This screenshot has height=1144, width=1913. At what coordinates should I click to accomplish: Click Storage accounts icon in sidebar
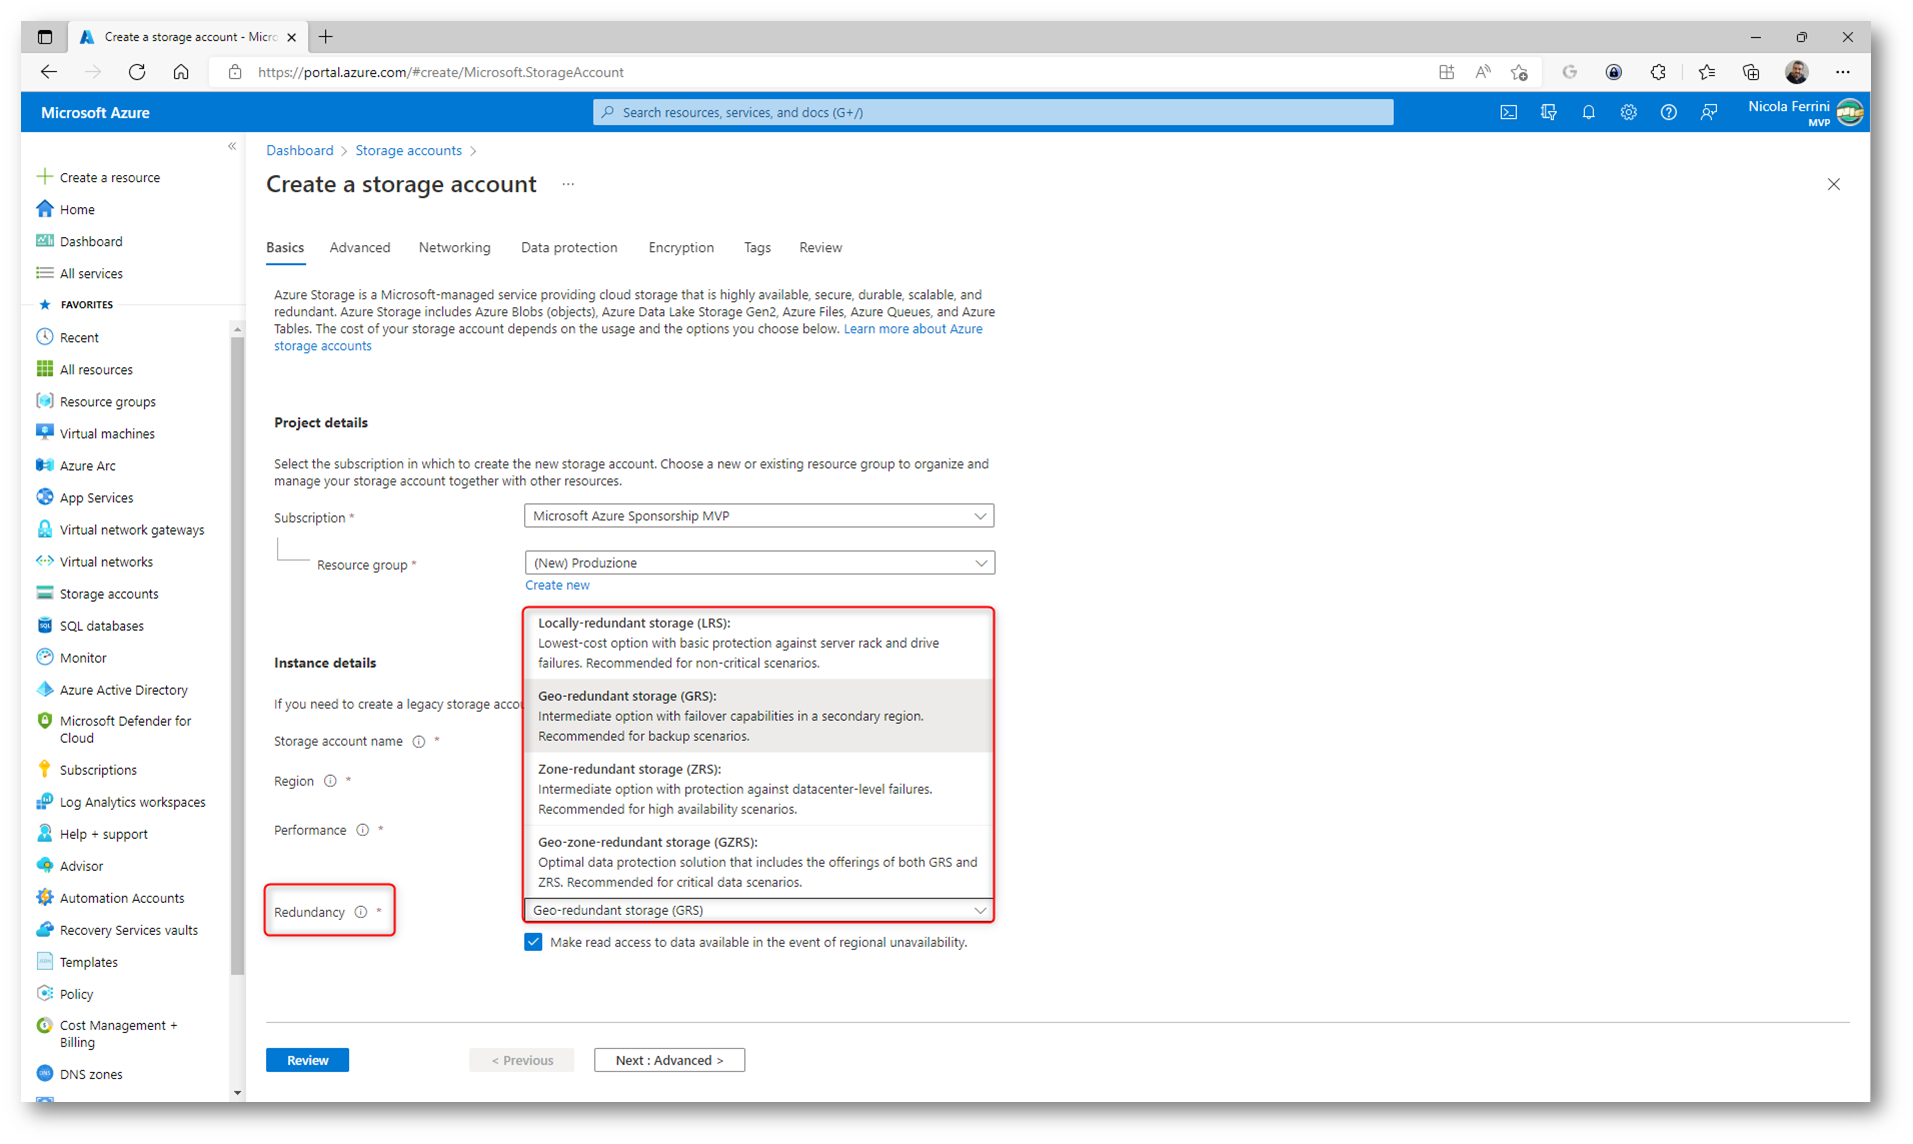(44, 593)
